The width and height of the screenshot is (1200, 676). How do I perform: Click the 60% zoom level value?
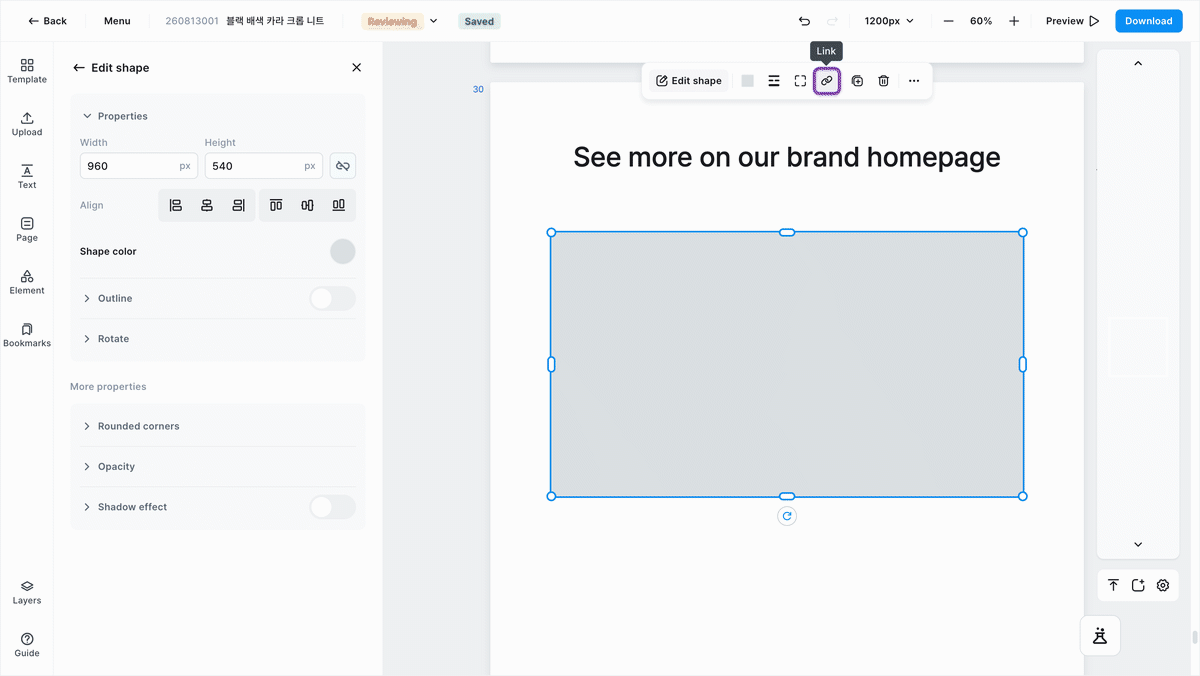(x=981, y=21)
